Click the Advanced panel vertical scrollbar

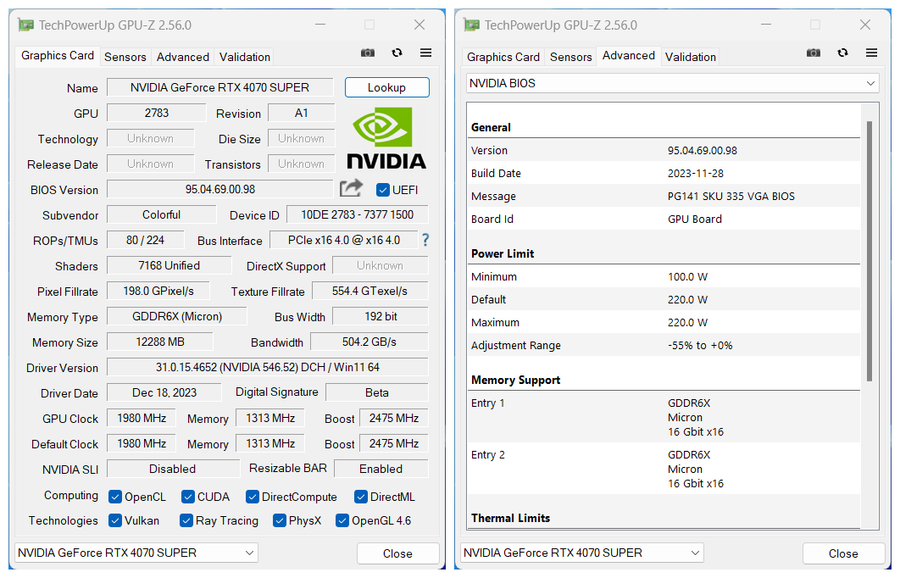point(869,250)
